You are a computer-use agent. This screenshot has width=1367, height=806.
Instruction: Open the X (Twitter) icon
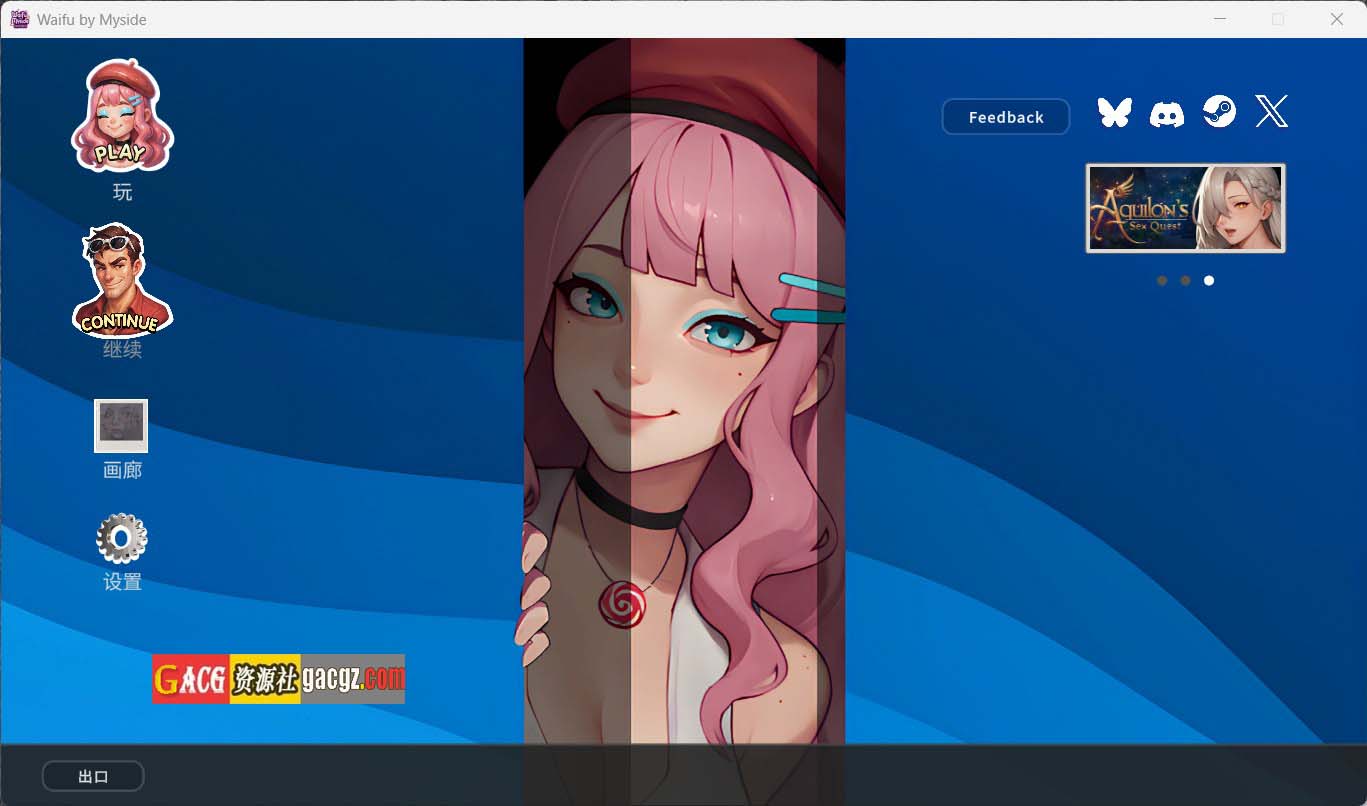pos(1272,111)
